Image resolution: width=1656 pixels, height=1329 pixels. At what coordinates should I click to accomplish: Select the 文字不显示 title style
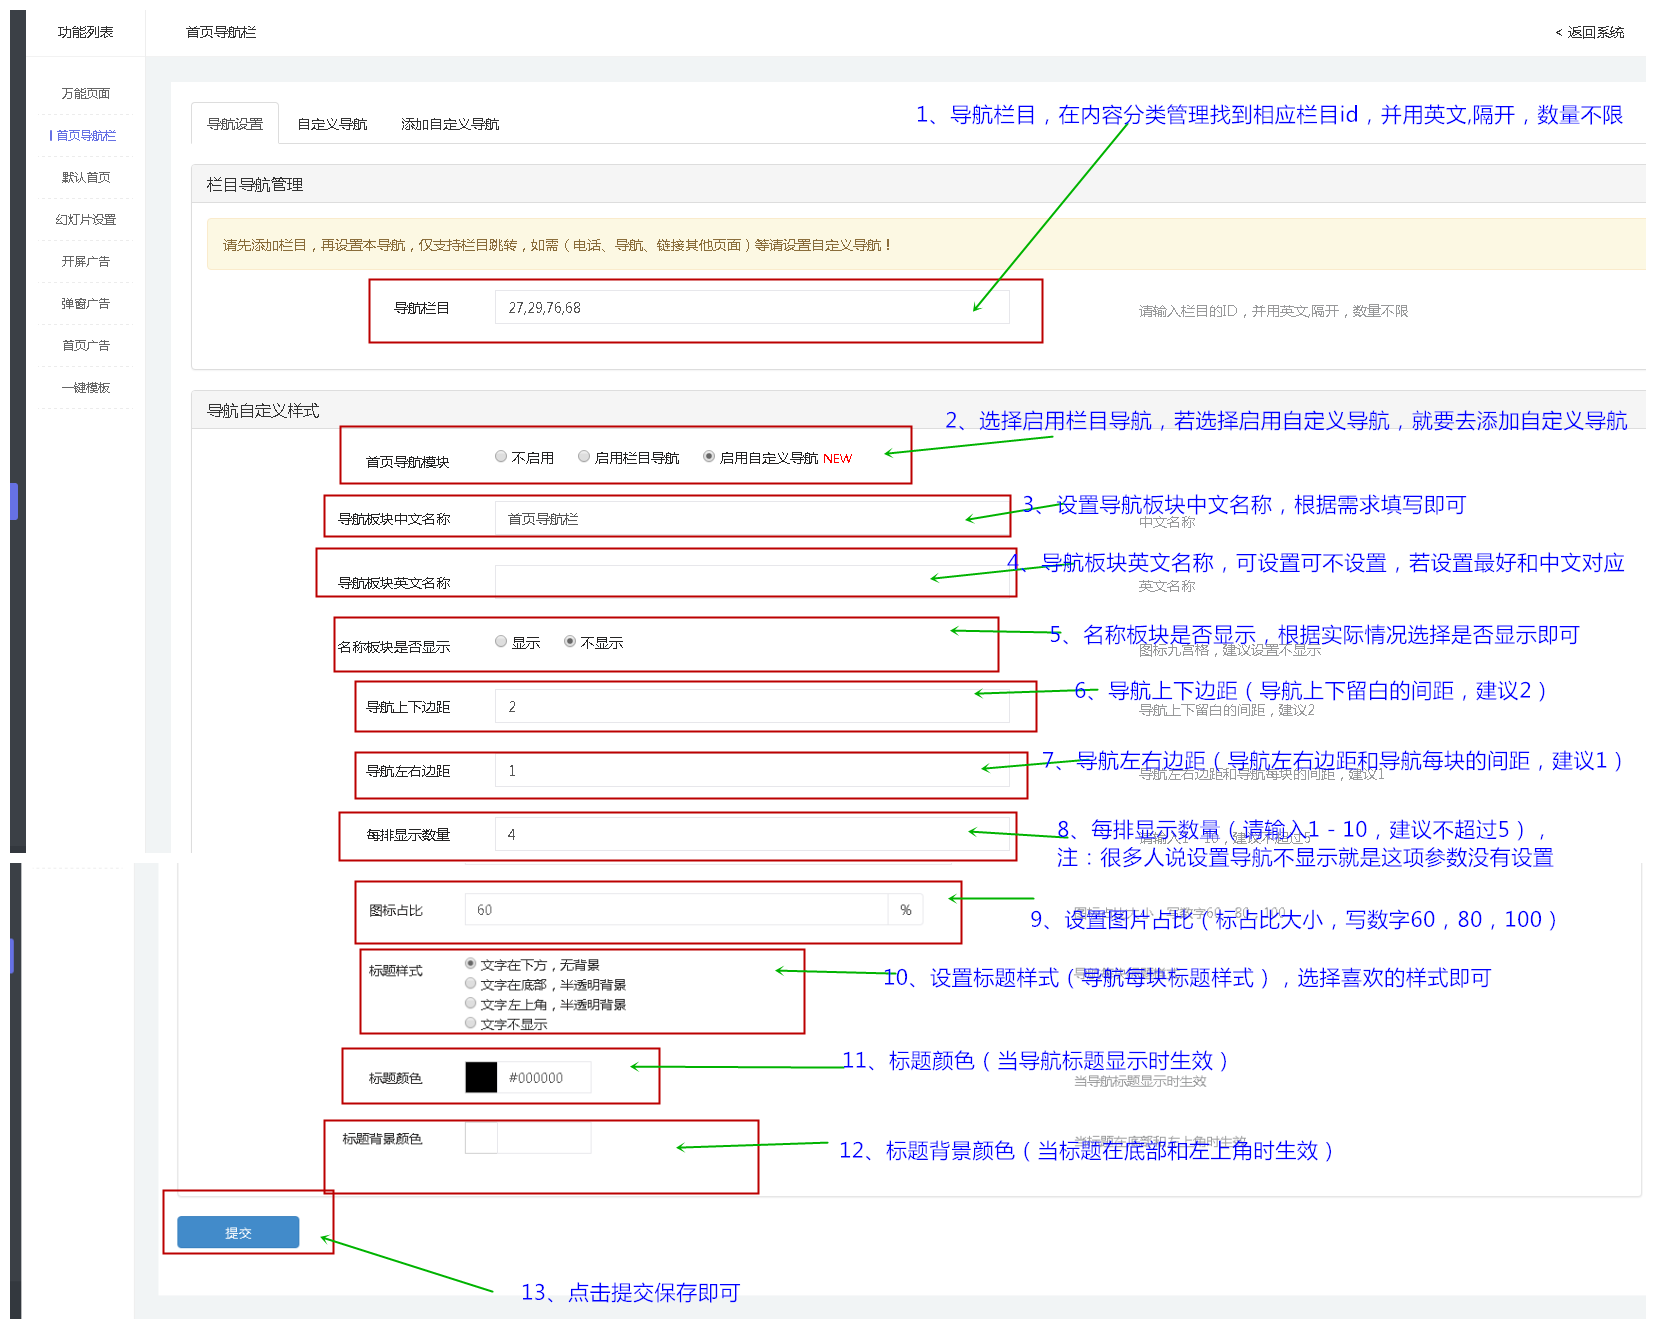click(x=470, y=1023)
